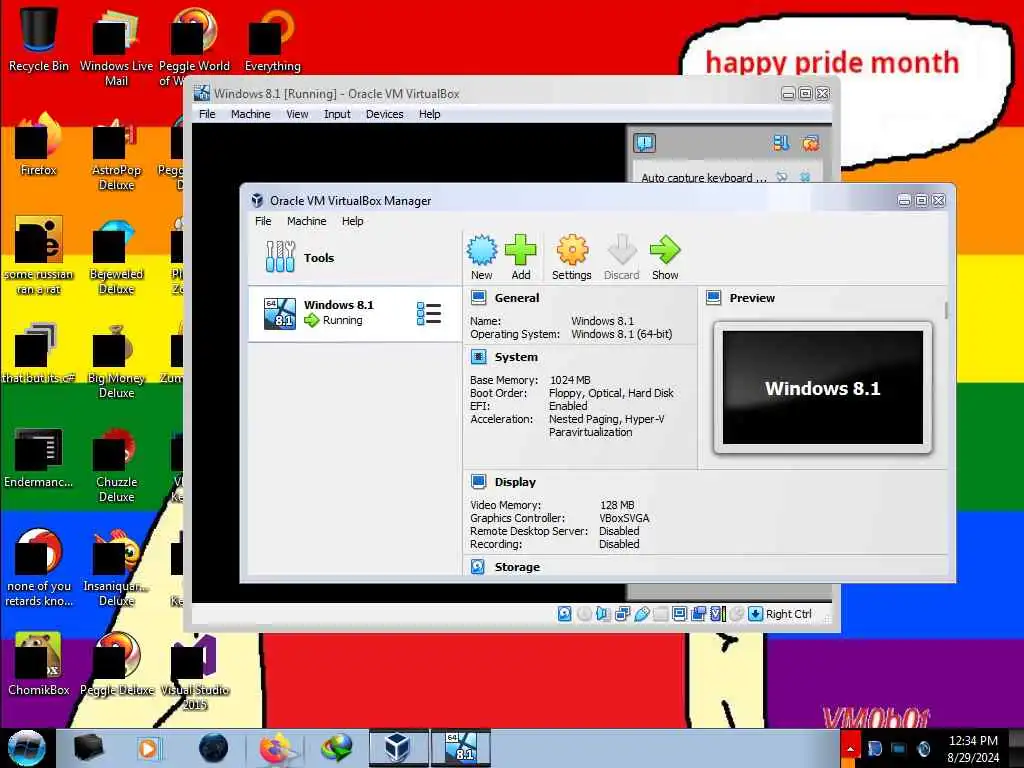Click the VirtualBox Manager cube taskbar button
This screenshot has width=1024, height=768.
(x=398, y=748)
